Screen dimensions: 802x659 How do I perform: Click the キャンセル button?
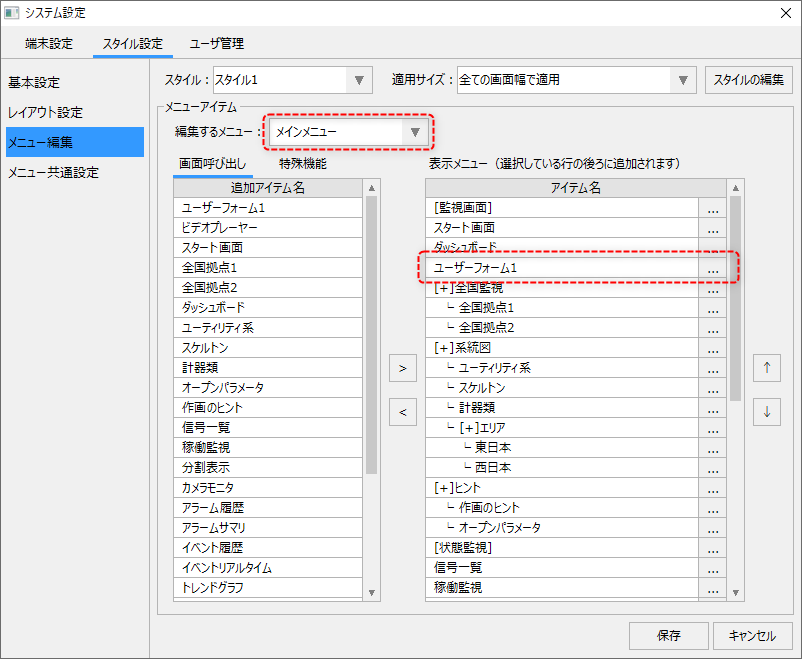click(752, 635)
